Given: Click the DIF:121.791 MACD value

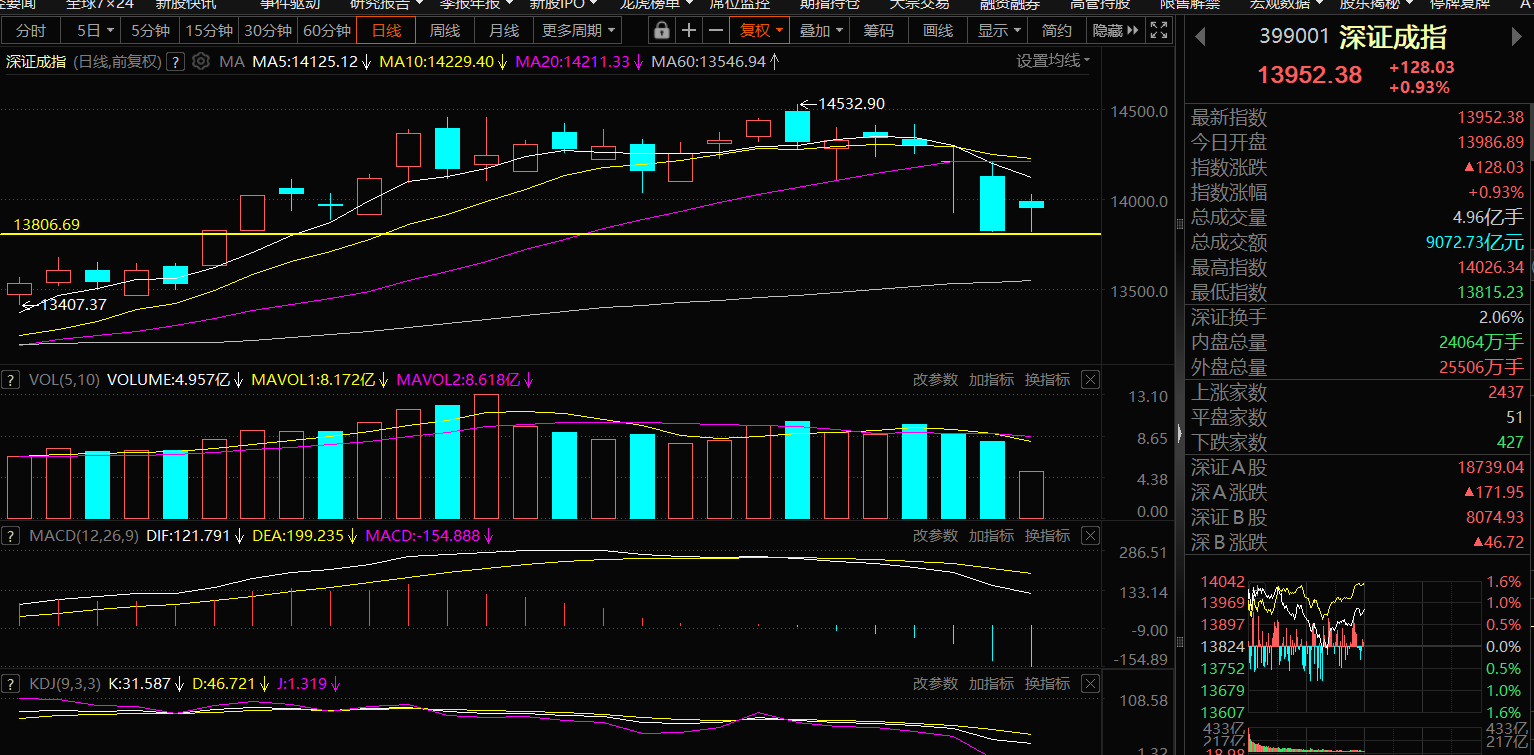Looking at the screenshot, I should coord(189,536).
